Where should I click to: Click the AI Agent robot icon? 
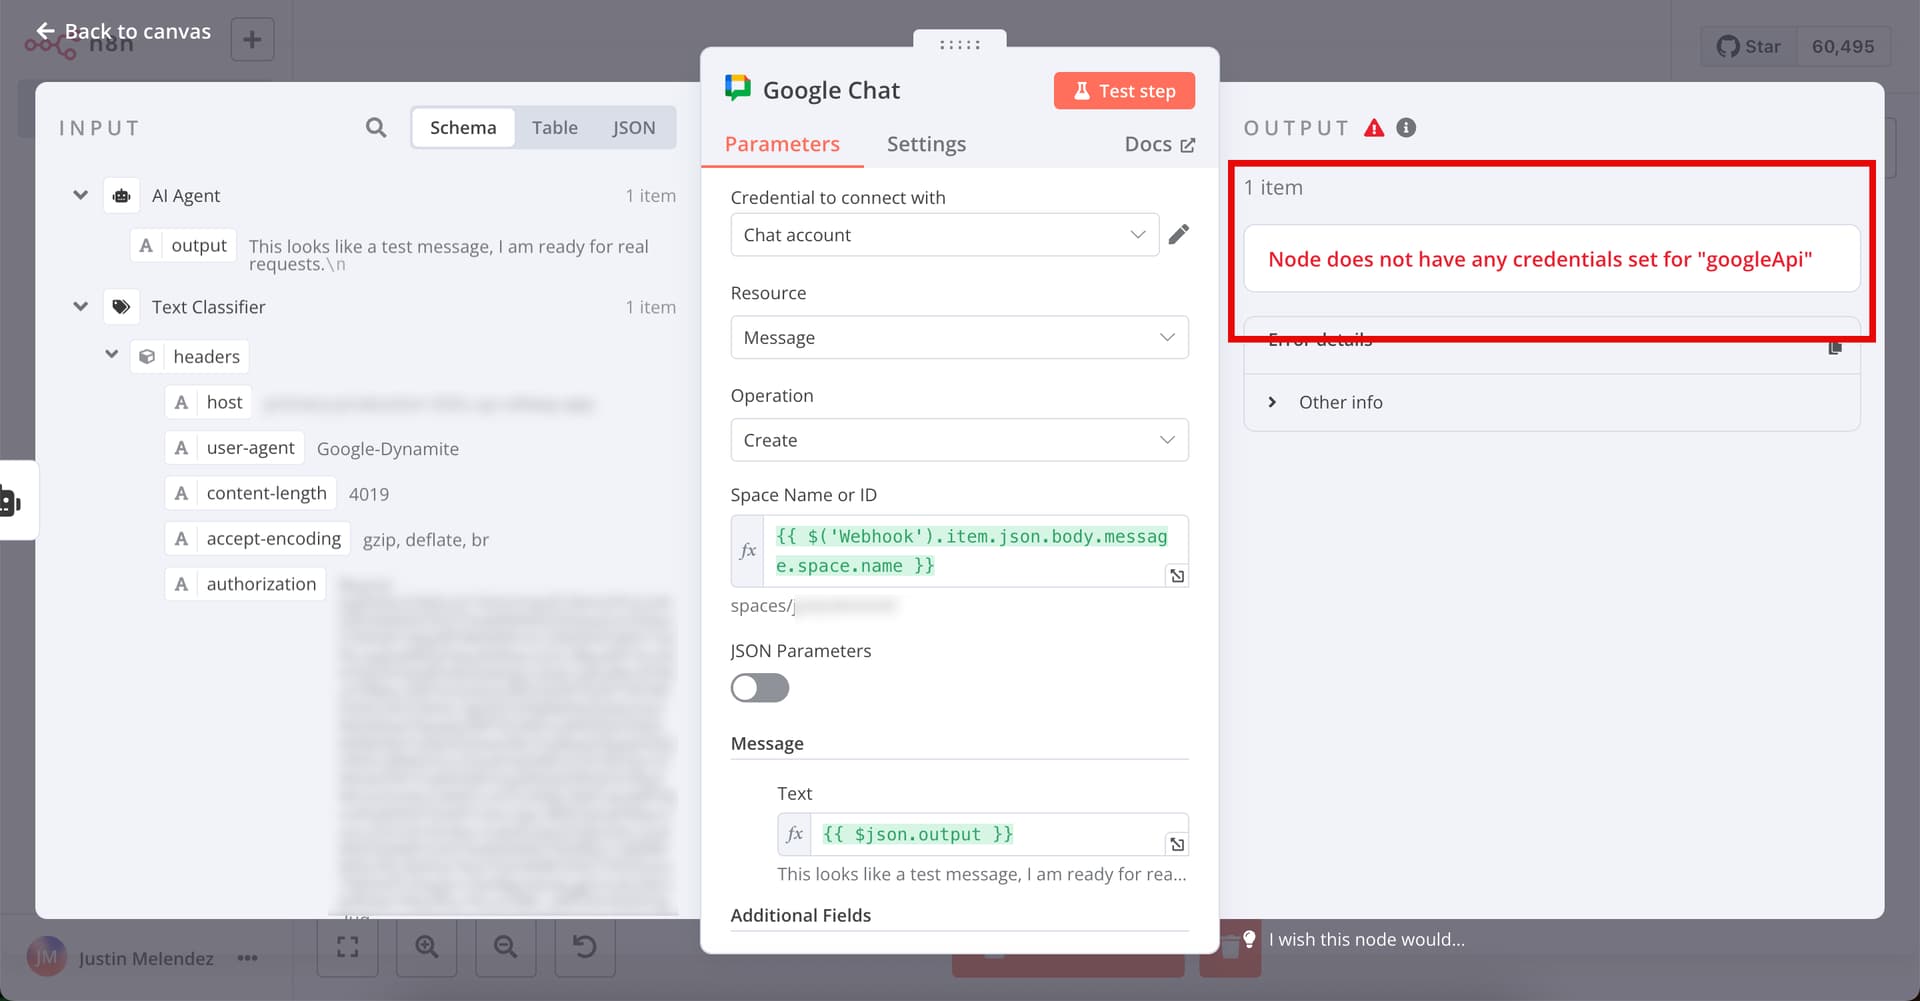pos(121,195)
